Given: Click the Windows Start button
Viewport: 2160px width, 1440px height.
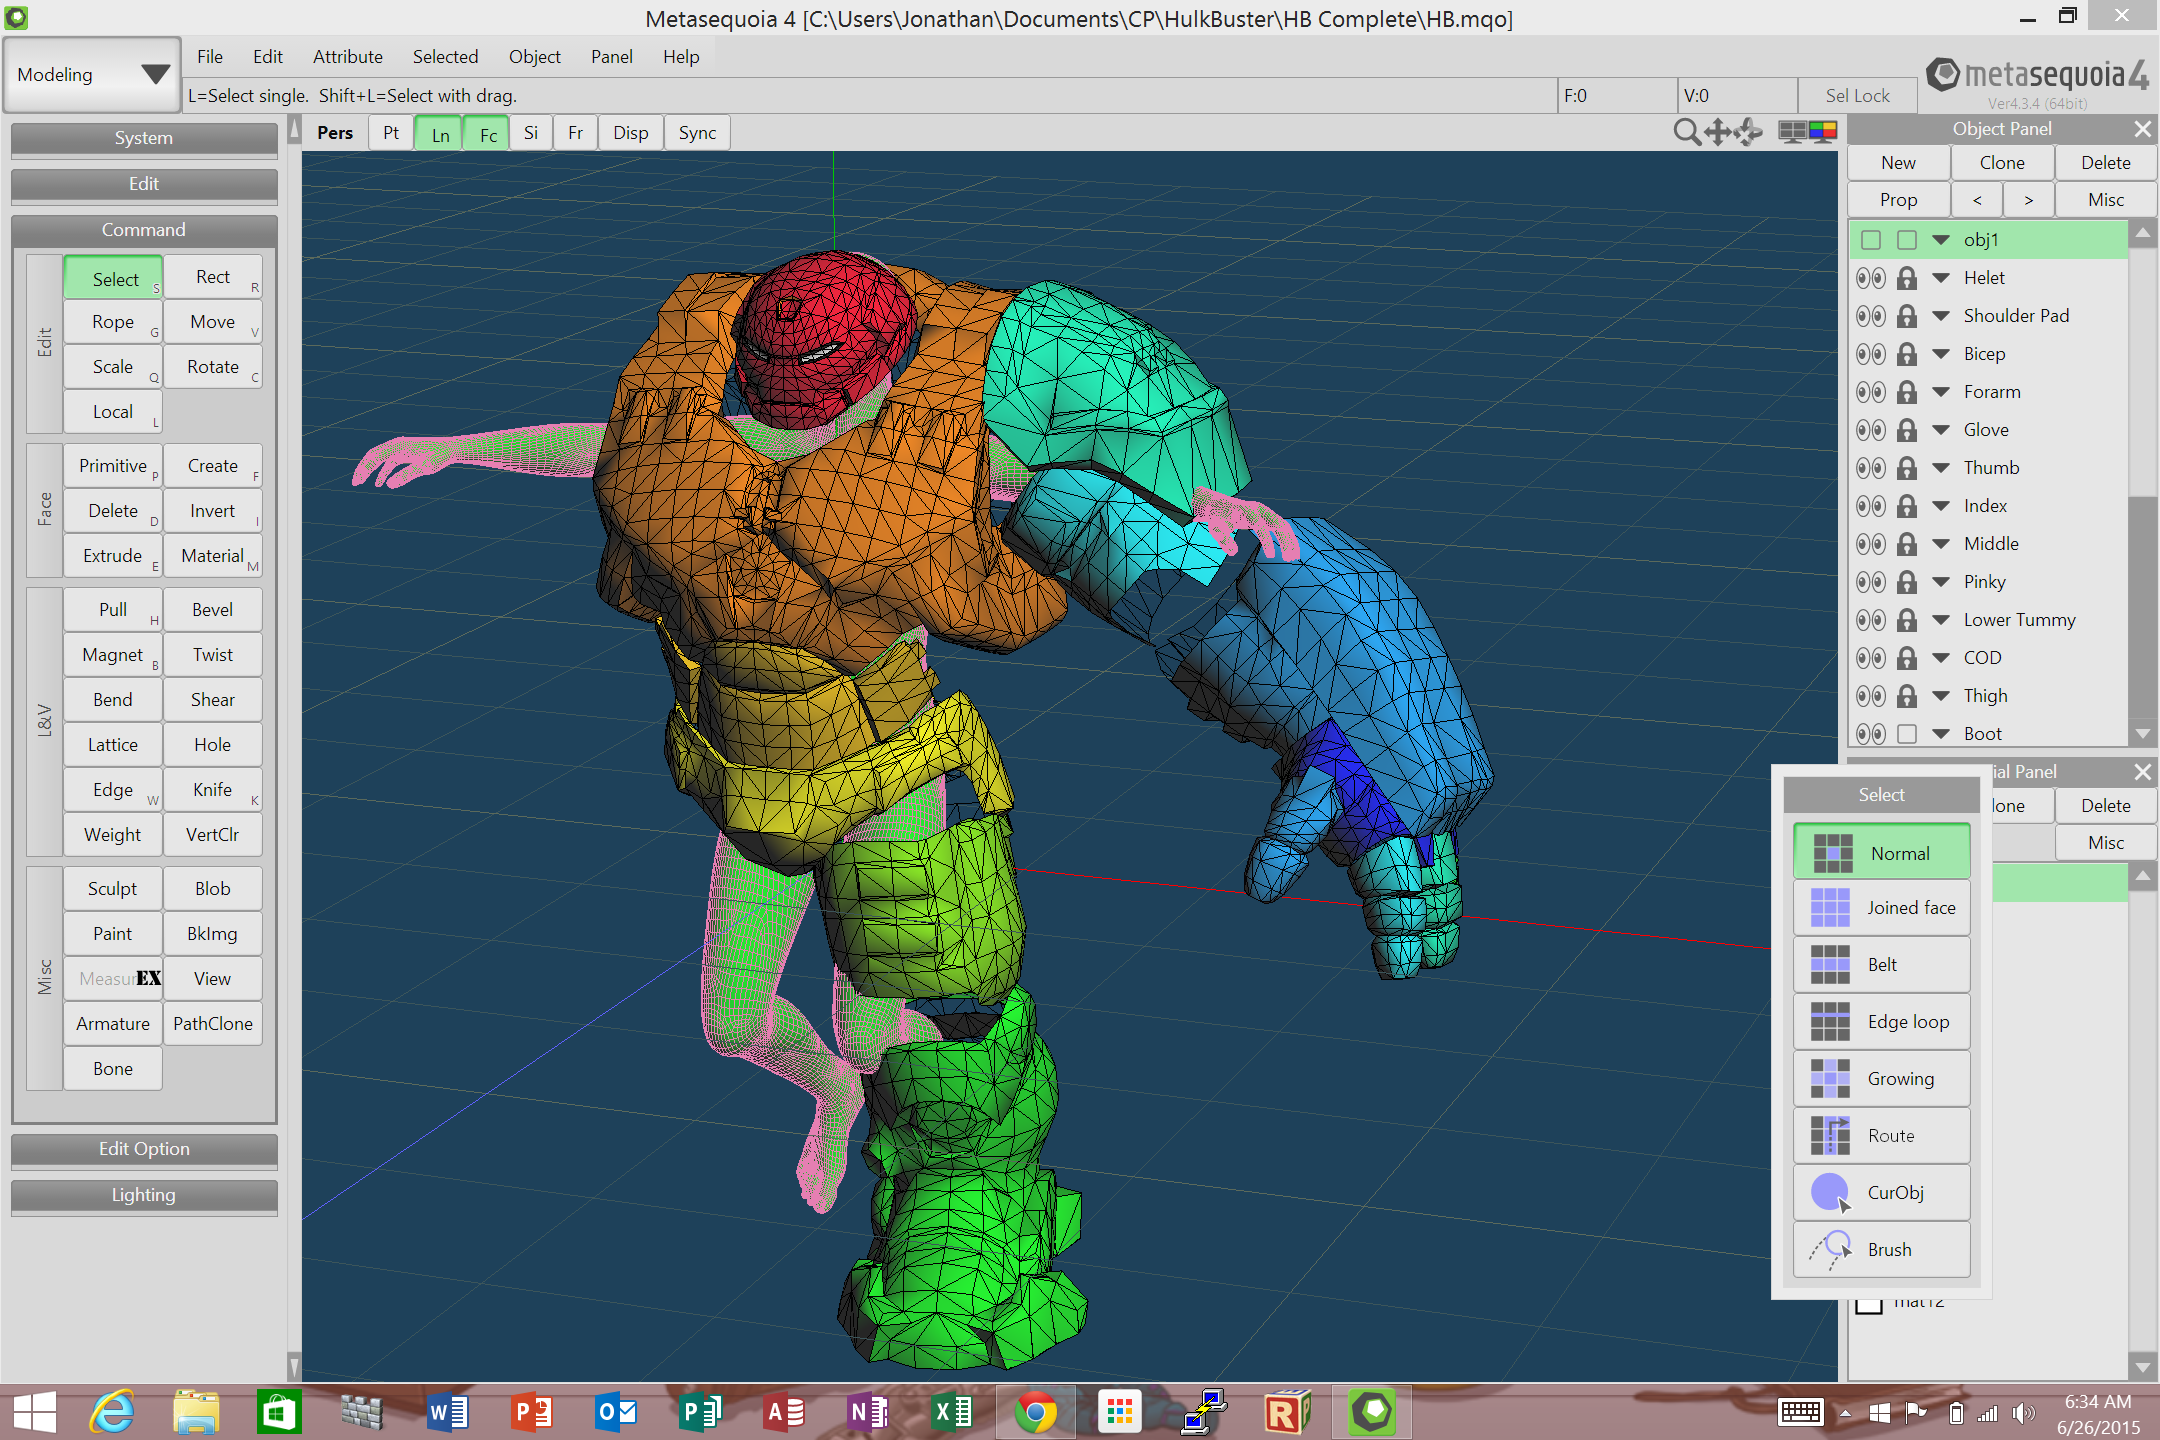Looking at the screenshot, I should pos(34,1412).
